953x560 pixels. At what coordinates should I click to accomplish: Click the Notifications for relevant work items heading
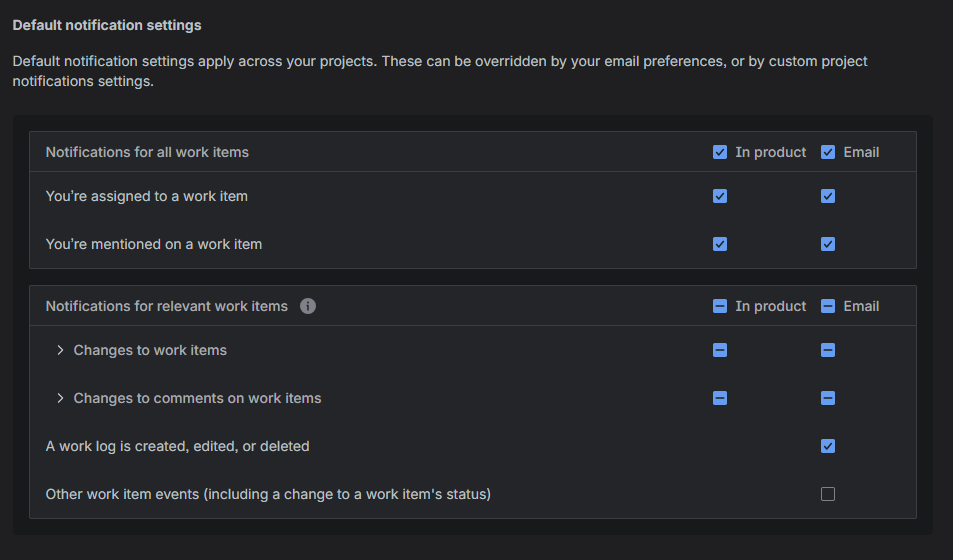coord(166,306)
